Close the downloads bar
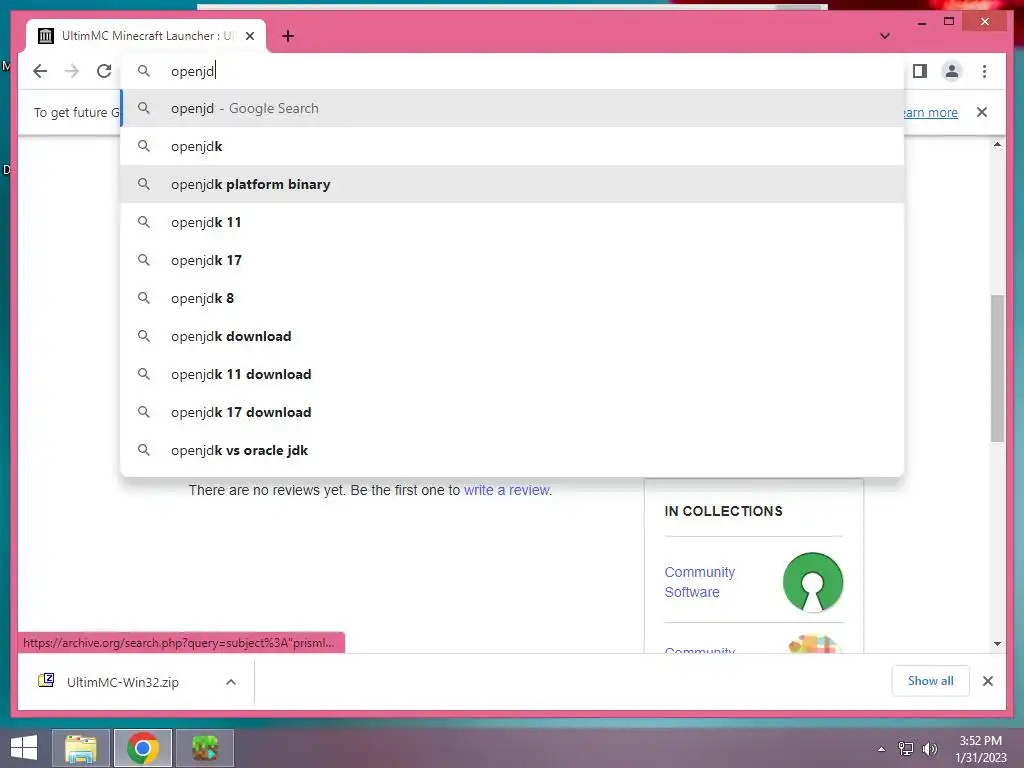The width and height of the screenshot is (1024, 768). pos(988,681)
